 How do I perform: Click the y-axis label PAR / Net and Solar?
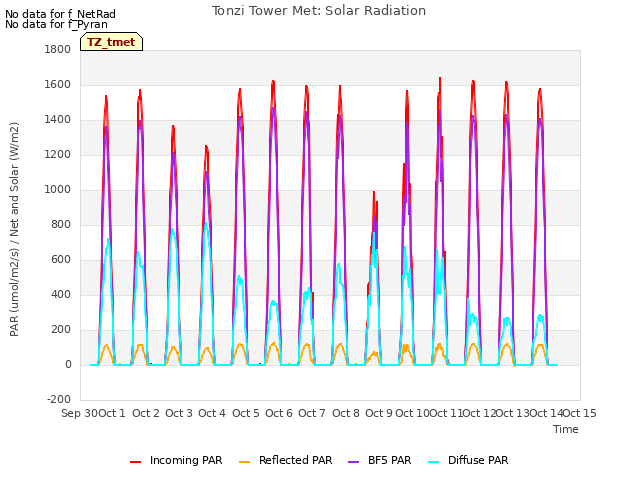pyautogui.click(x=14, y=229)
